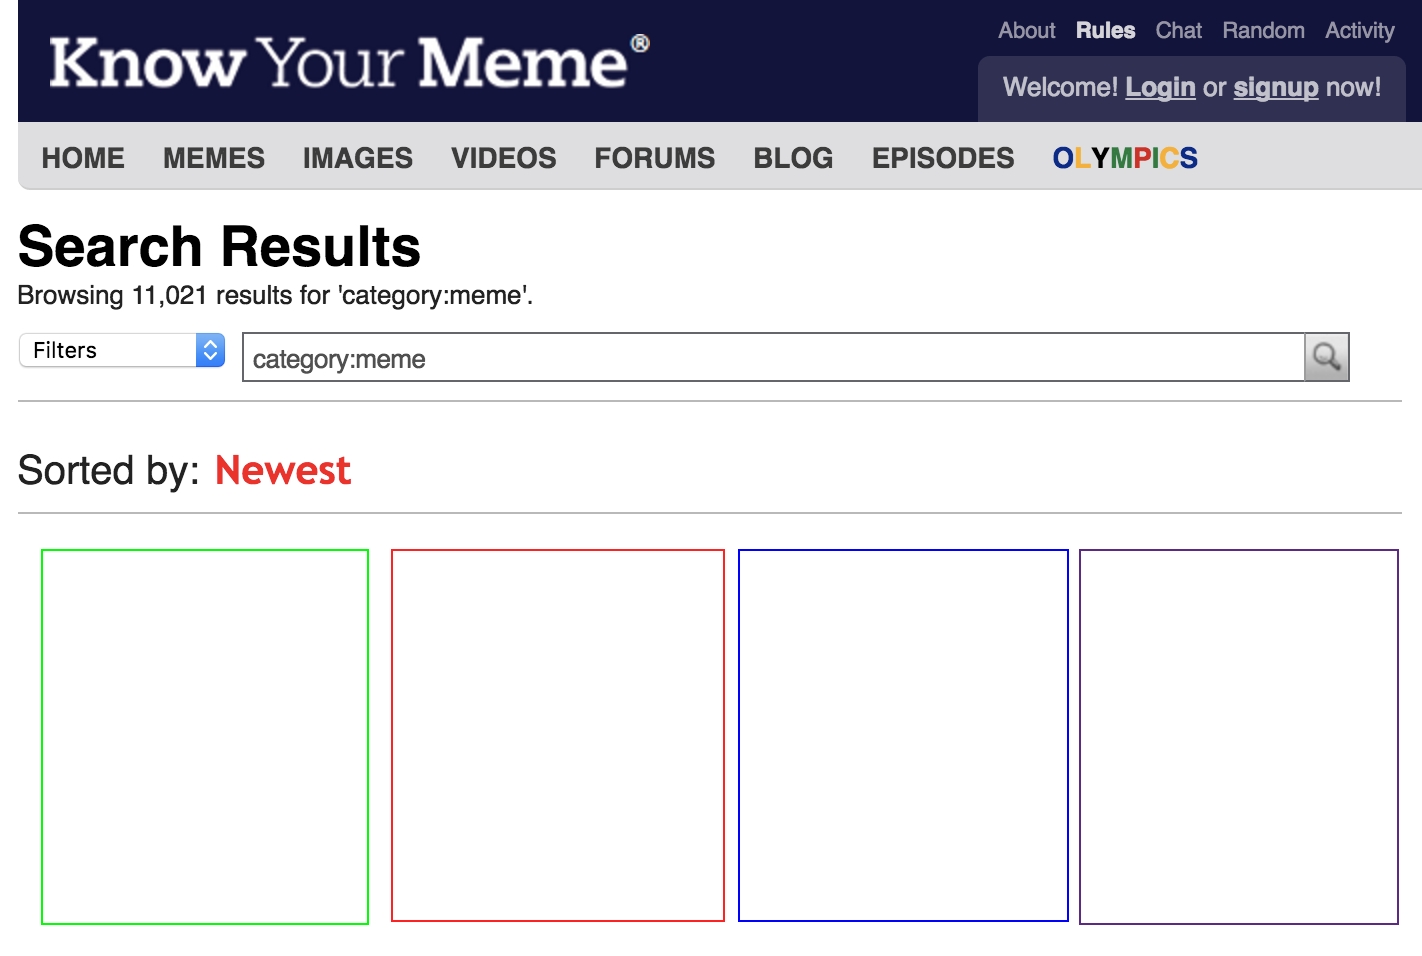Navigate to VIDEOS section
This screenshot has height=956, width=1422.
pyautogui.click(x=504, y=158)
